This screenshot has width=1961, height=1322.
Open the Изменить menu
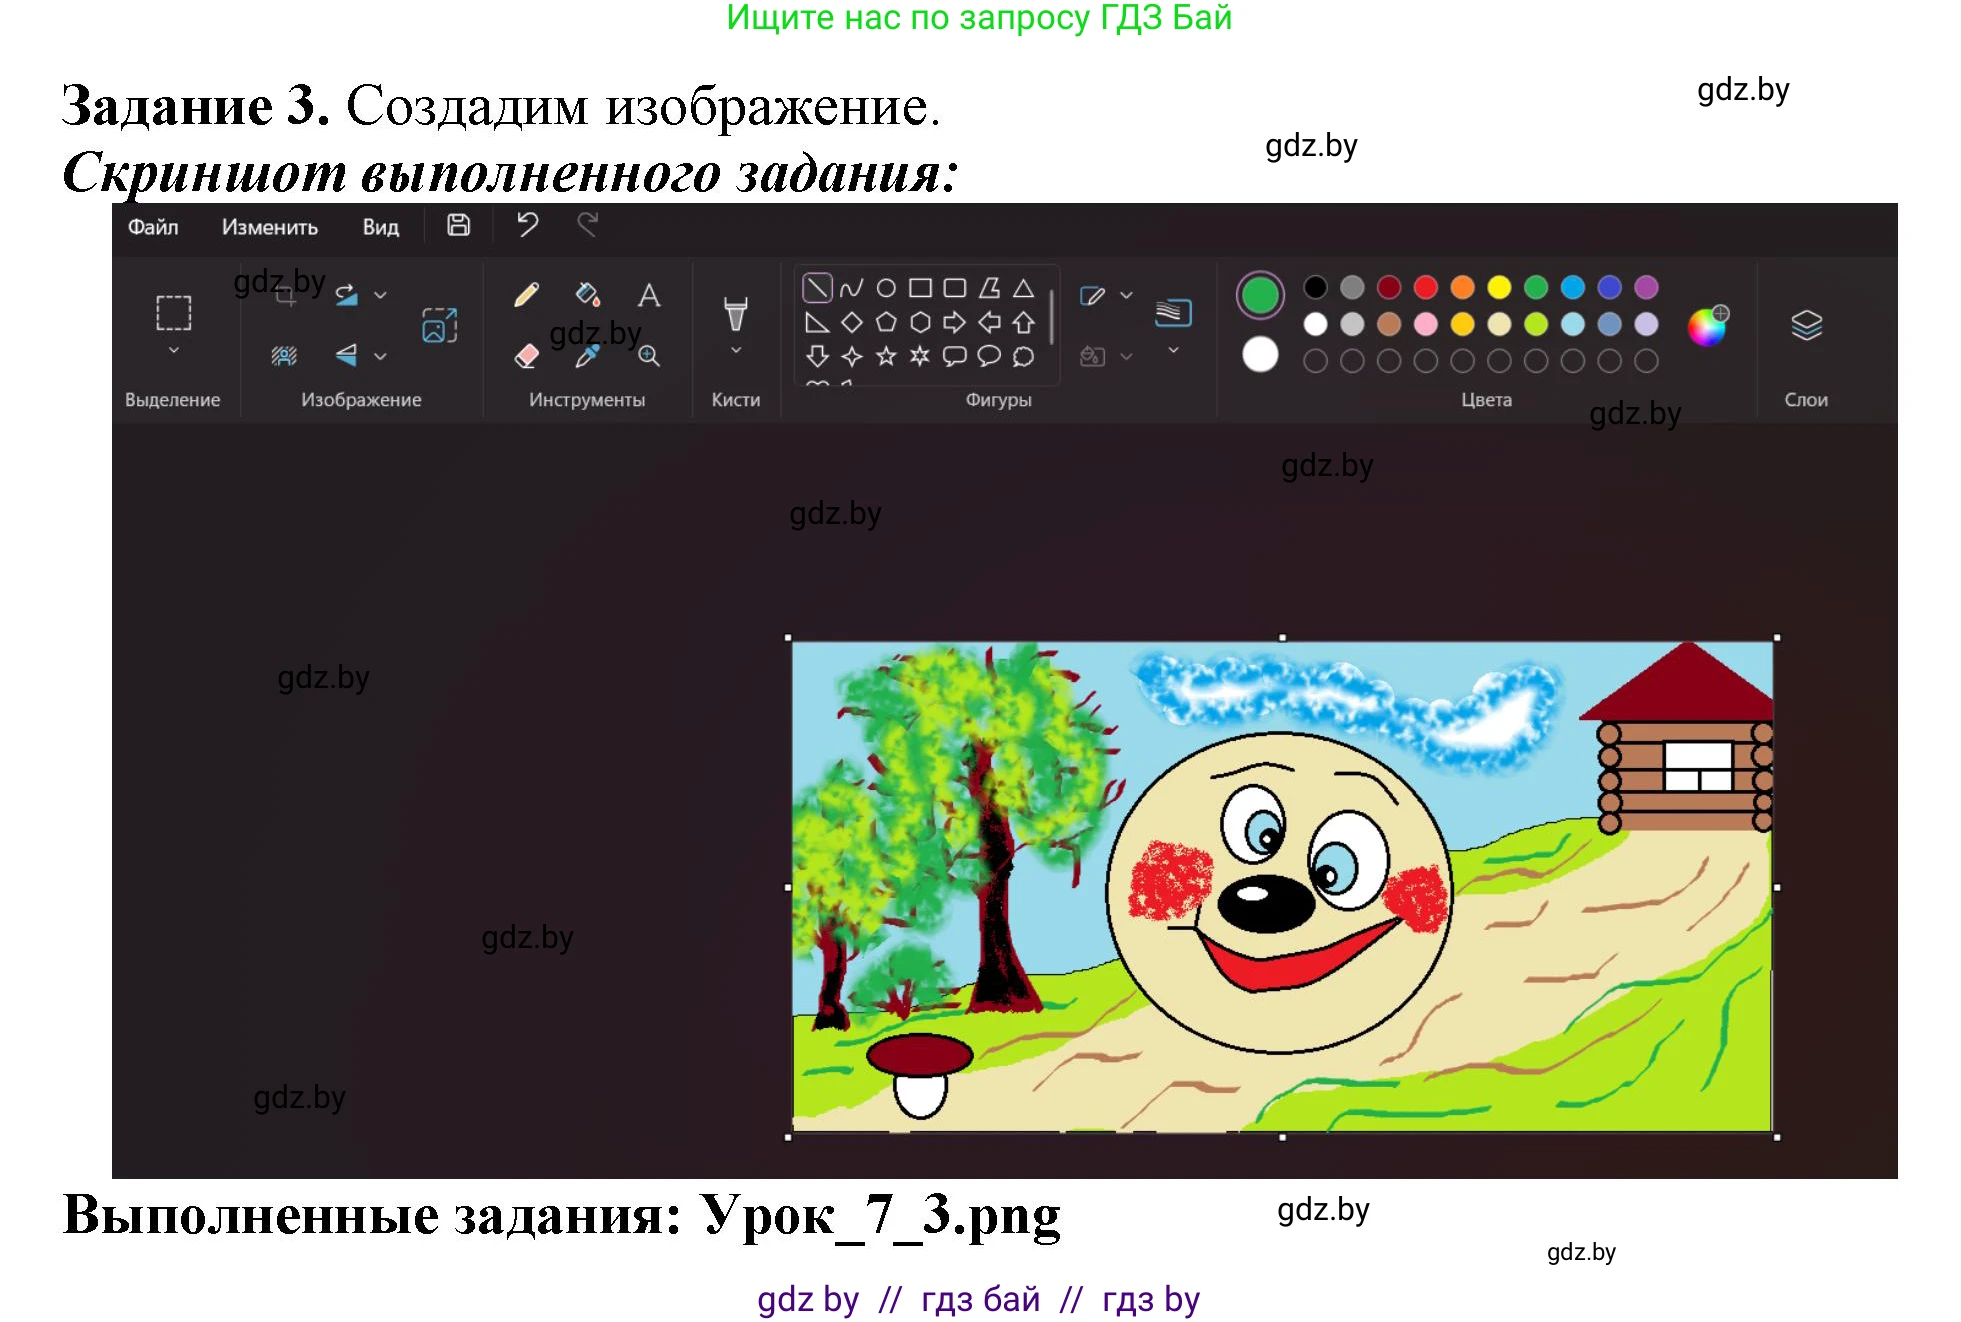tap(269, 228)
